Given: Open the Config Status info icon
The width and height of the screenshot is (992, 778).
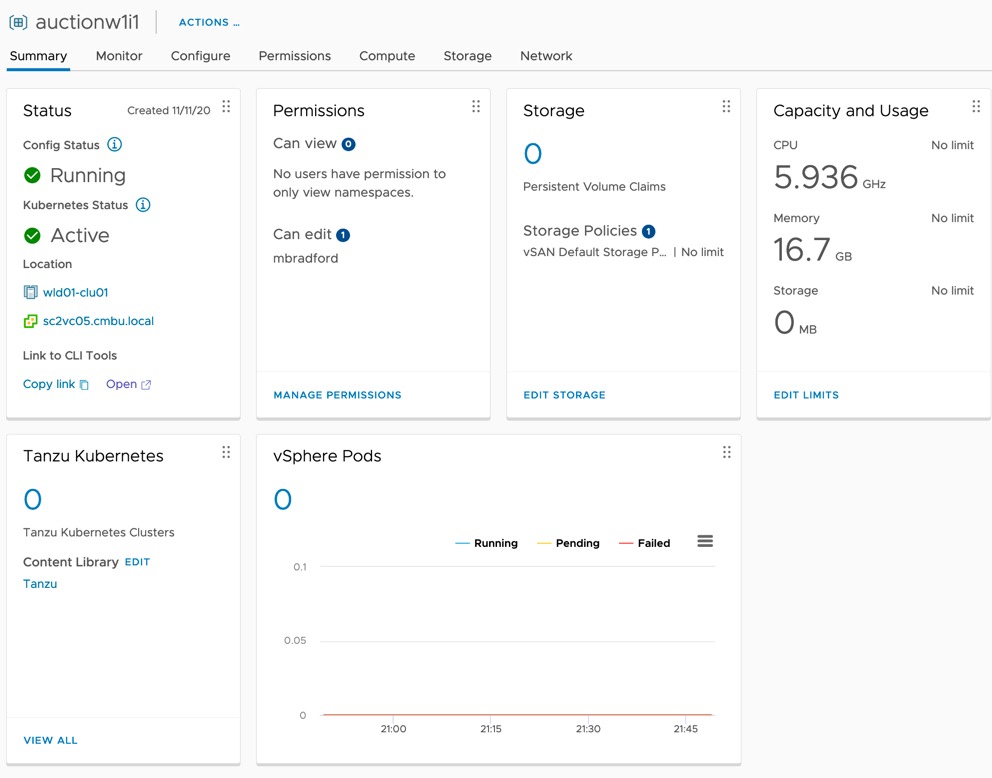Looking at the screenshot, I should pos(115,144).
